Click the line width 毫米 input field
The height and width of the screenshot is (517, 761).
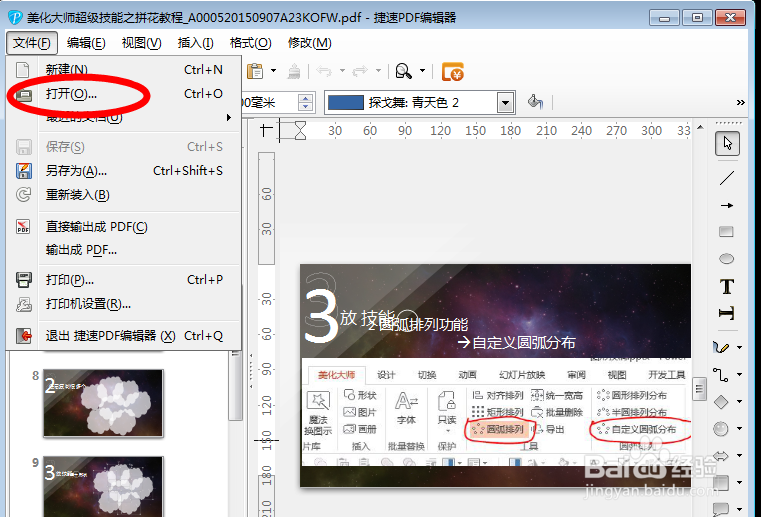(270, 102)
